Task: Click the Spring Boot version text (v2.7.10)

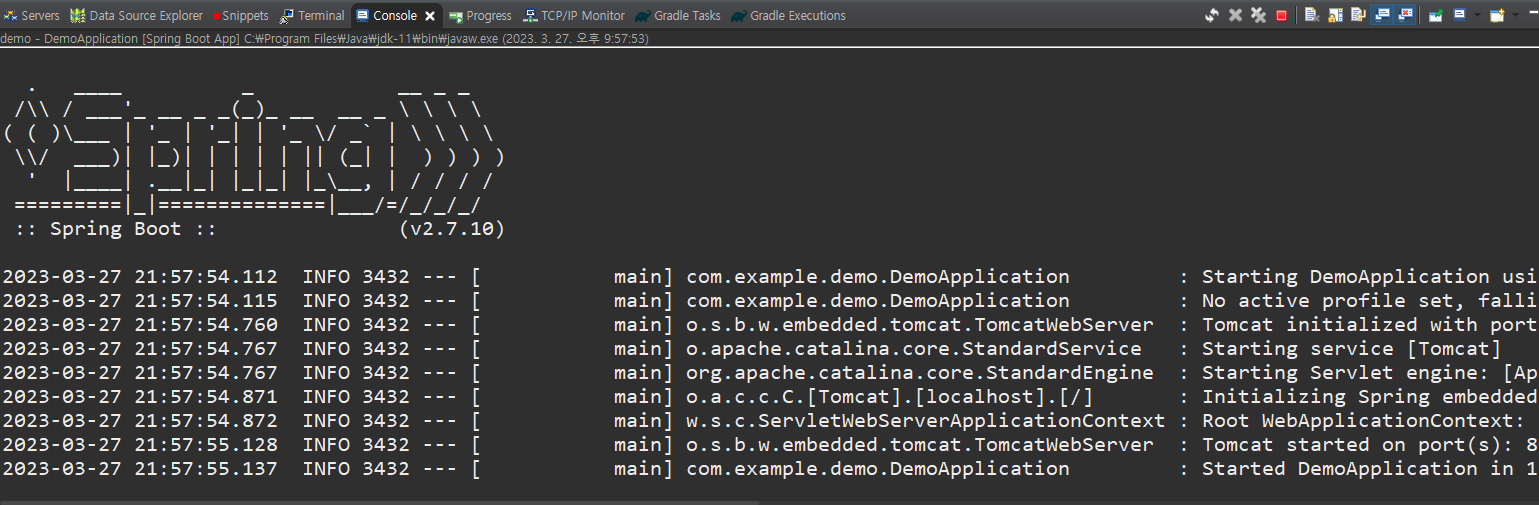Action: (x=451, y=229)
